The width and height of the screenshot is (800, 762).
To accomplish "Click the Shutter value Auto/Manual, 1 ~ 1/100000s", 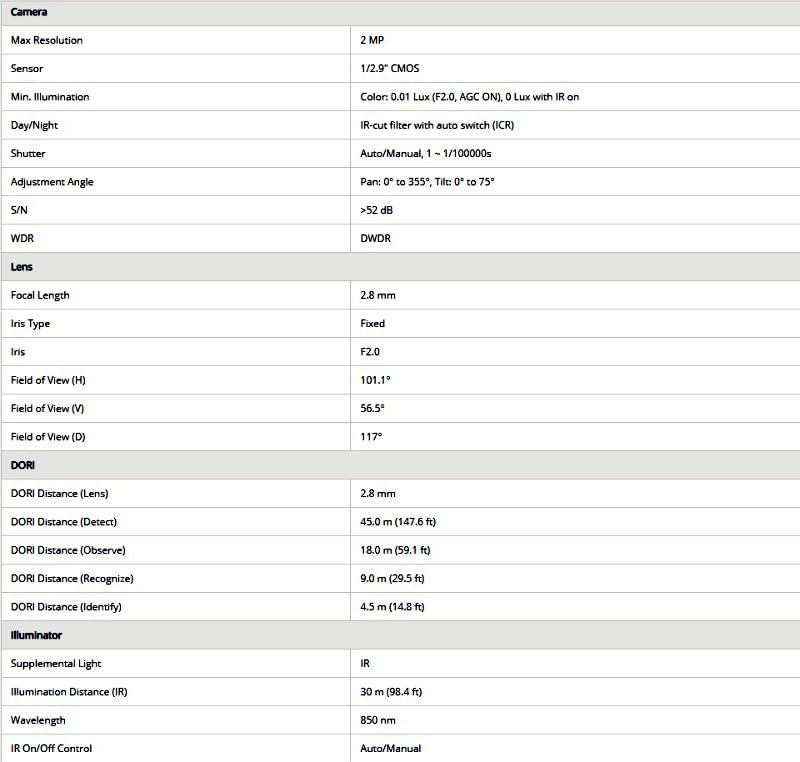I will click(x=426, y=154).
